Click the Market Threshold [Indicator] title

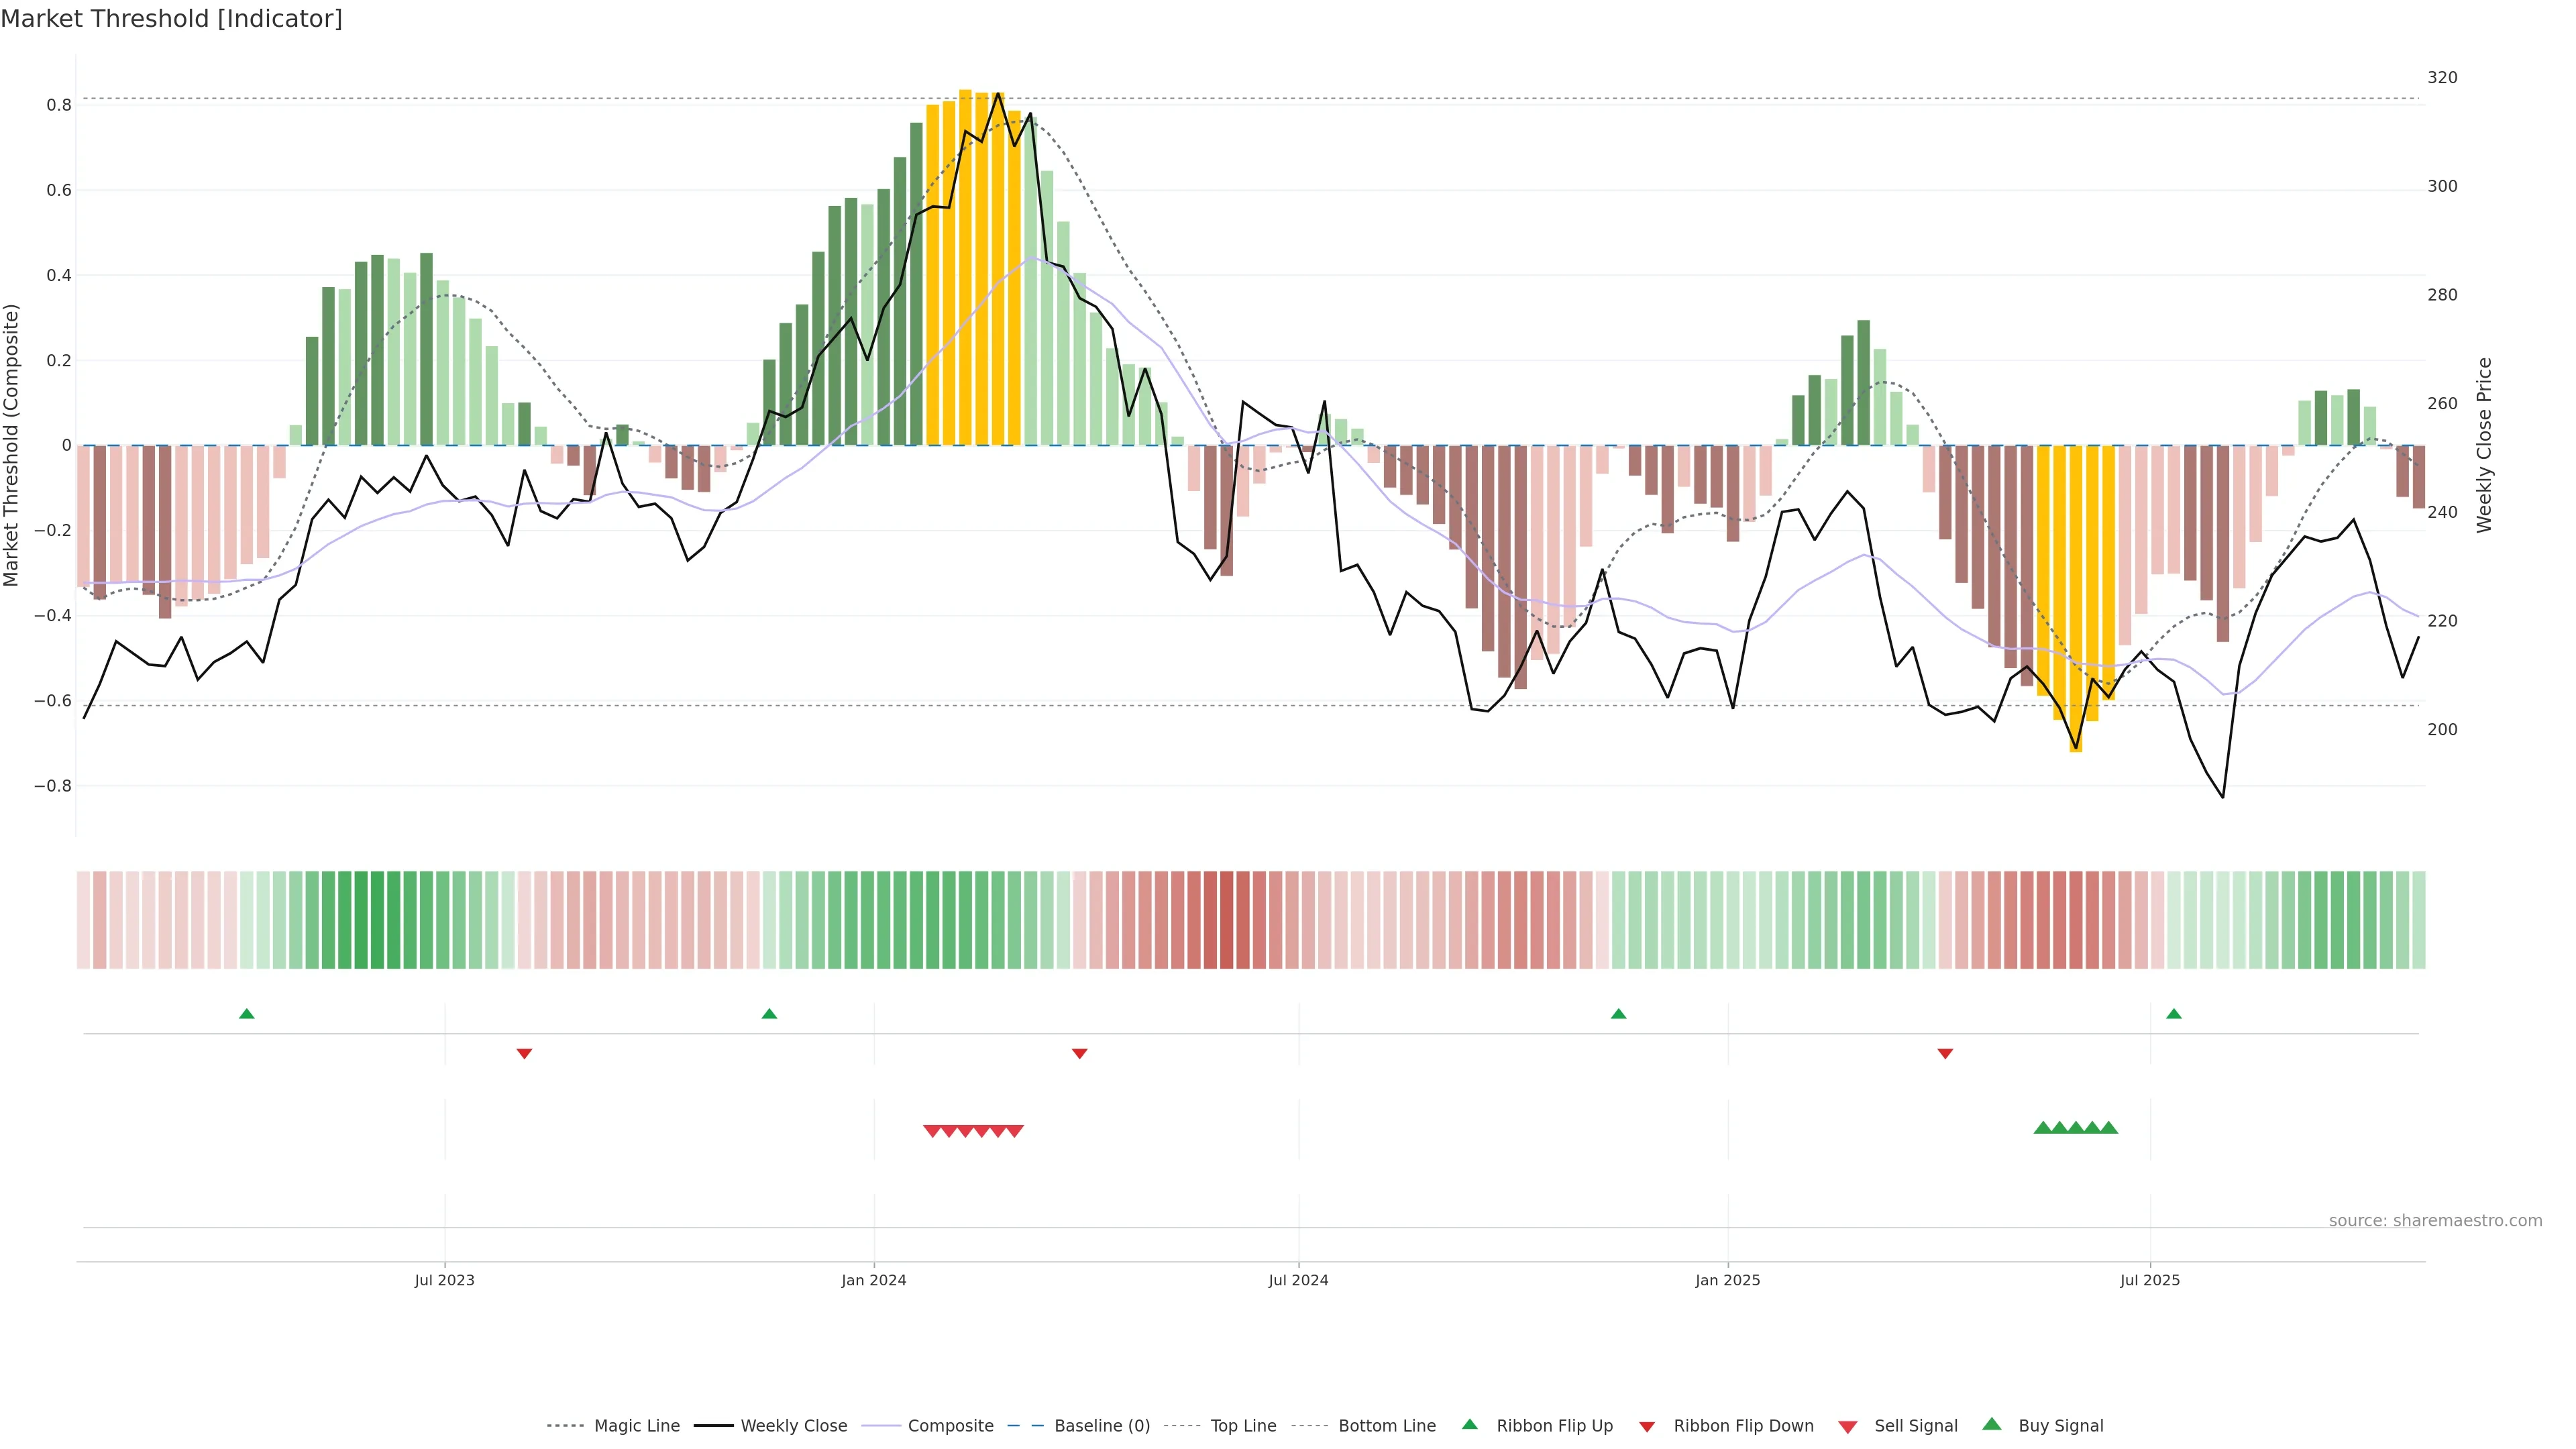point(171,19)
